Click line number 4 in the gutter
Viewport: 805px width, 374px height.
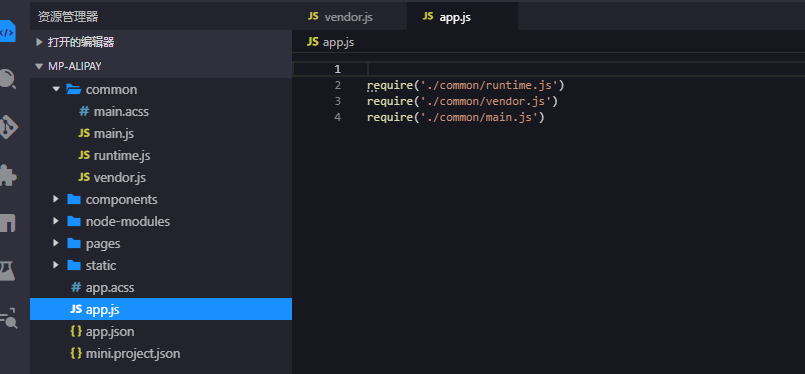pyautogui.click(x=337, y=117)
